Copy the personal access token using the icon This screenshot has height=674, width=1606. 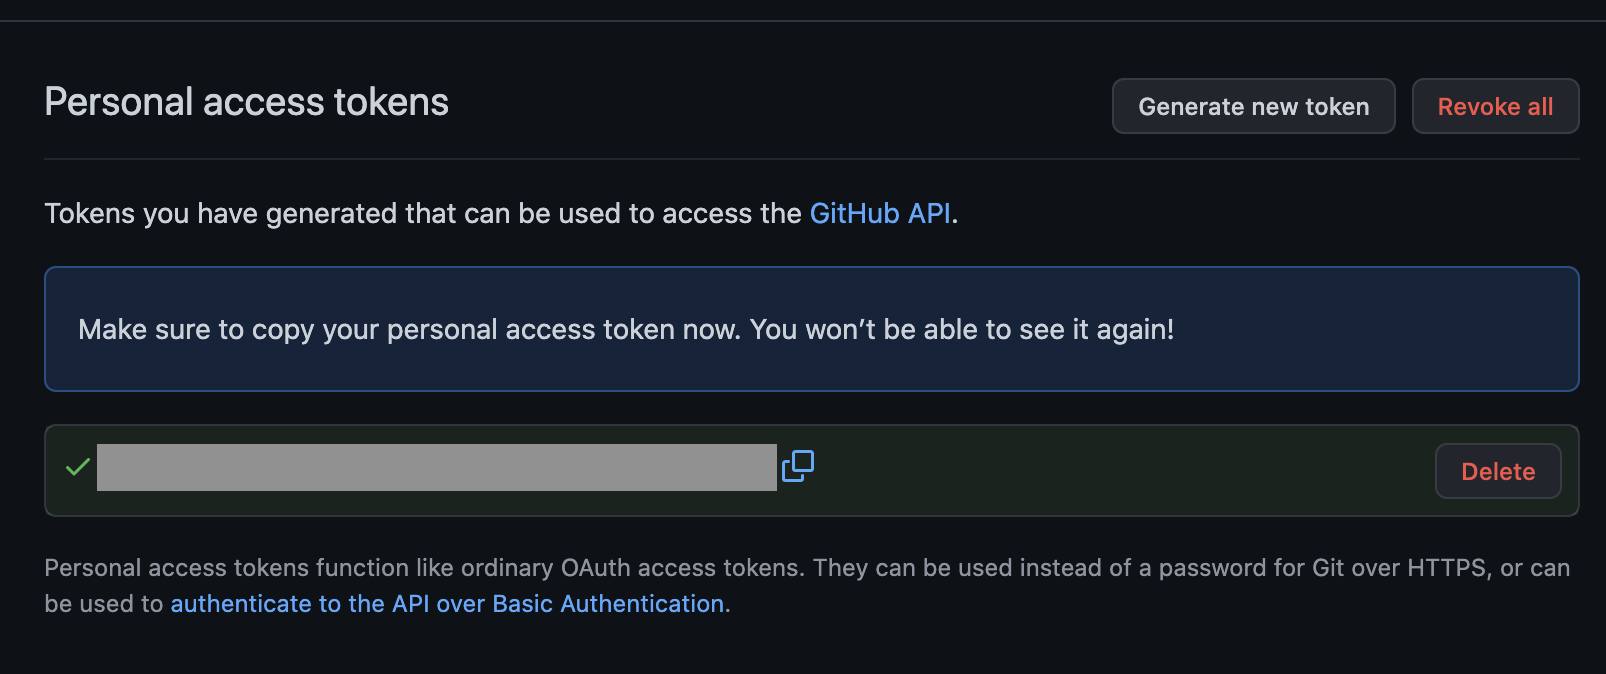pyautogui.click(x=797, y=466)
